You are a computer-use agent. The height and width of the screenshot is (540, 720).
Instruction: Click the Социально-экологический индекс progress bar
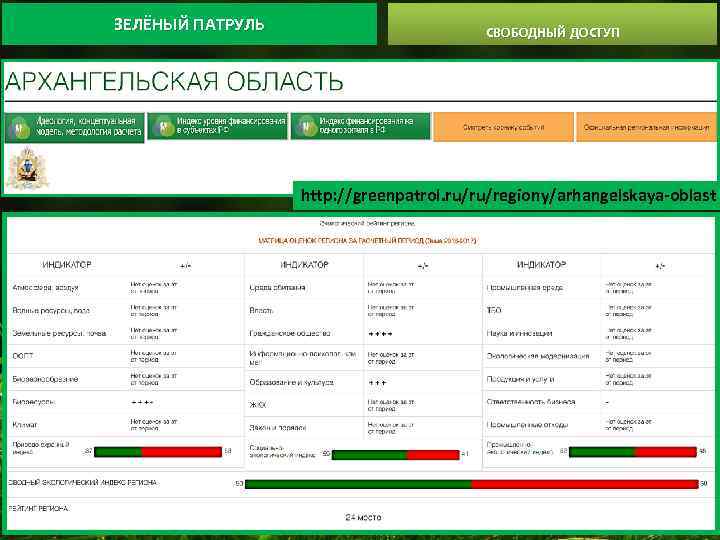(x=395, y=455)
